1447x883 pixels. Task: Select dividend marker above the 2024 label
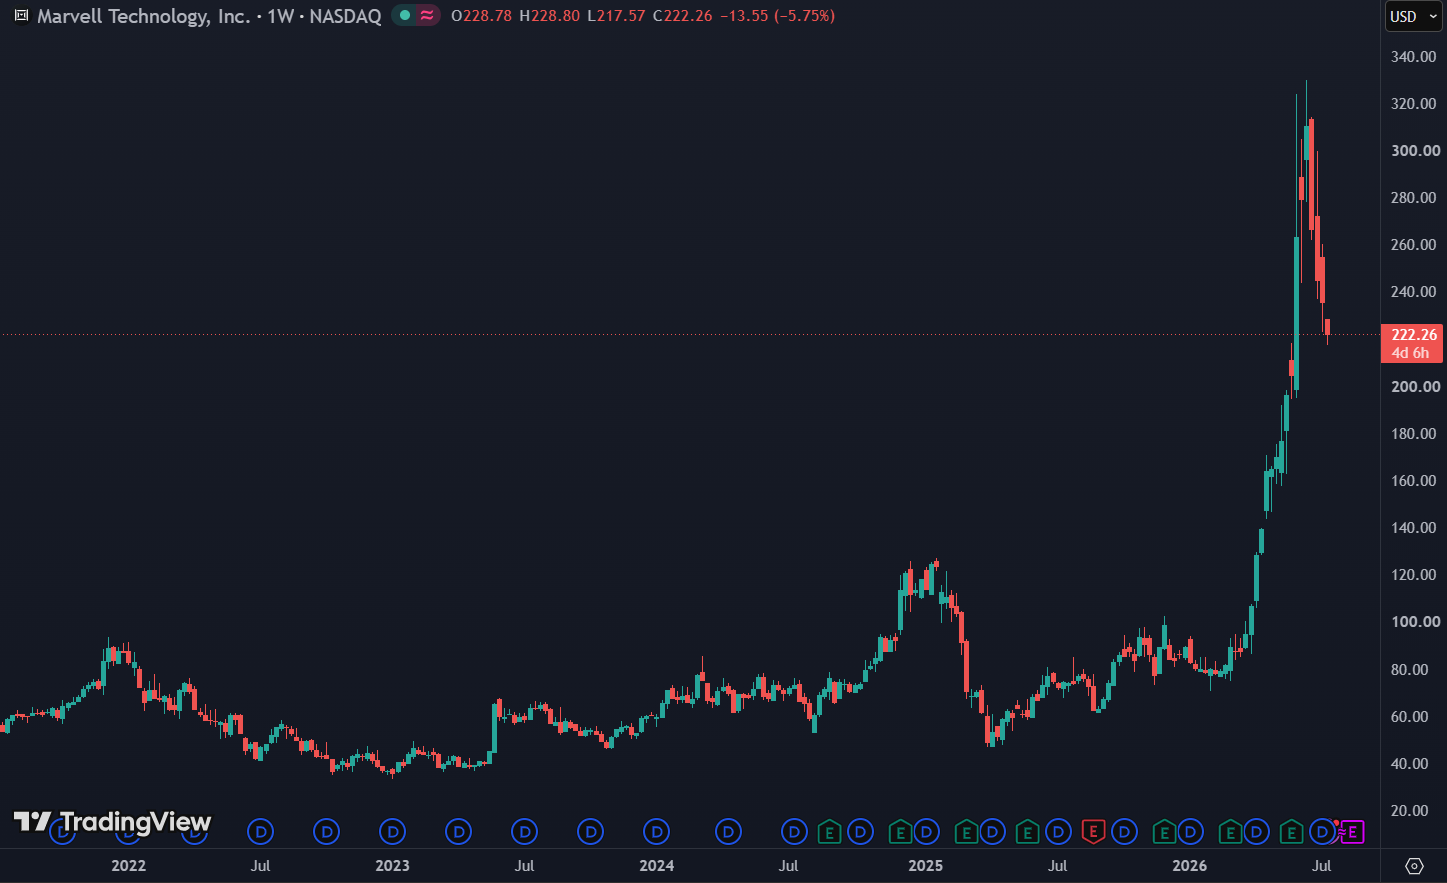657,831
